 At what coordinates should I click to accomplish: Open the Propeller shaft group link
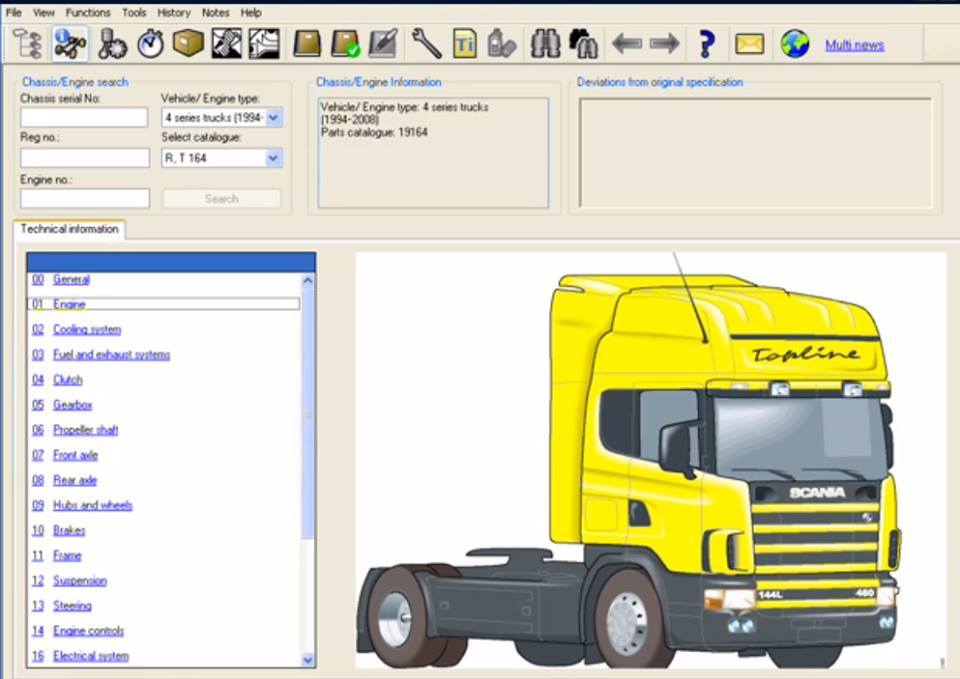[x=85, y=430]
